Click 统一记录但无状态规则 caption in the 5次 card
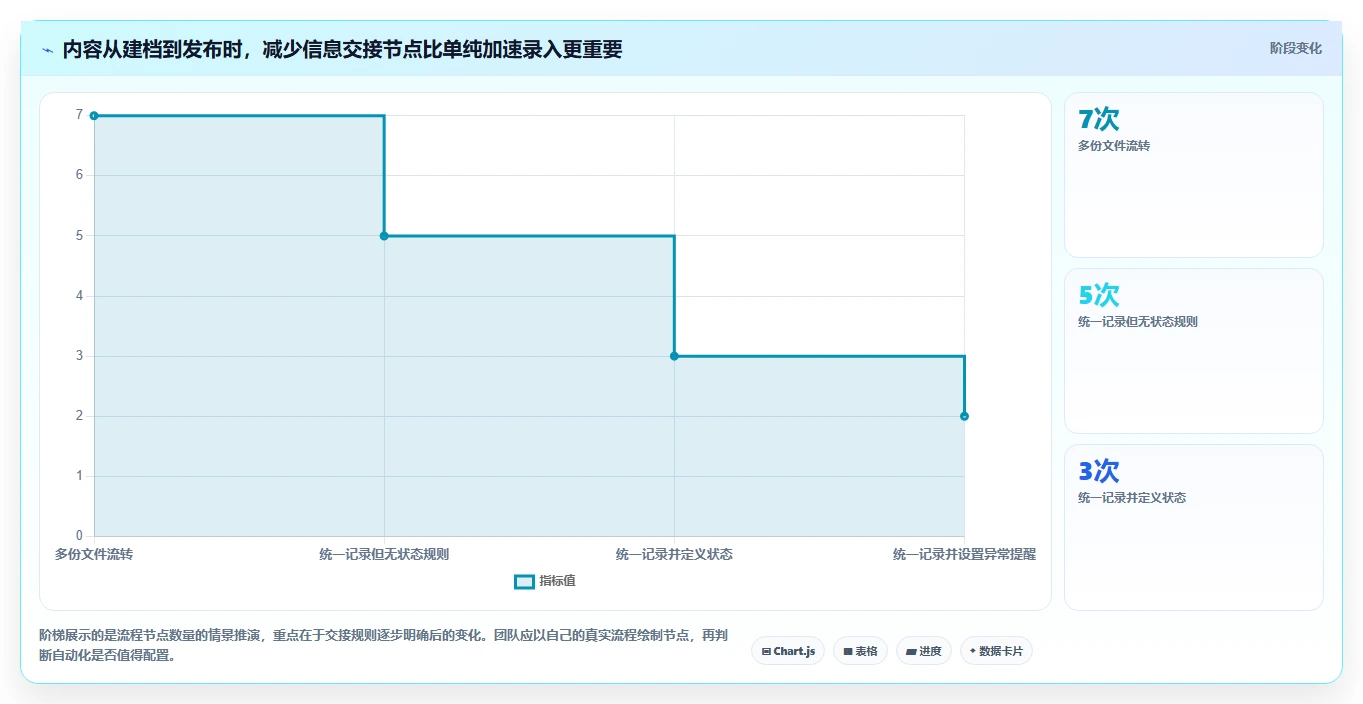This screenshot has width=1363, height=704. pyautogui.click(x=1138, y=322)
